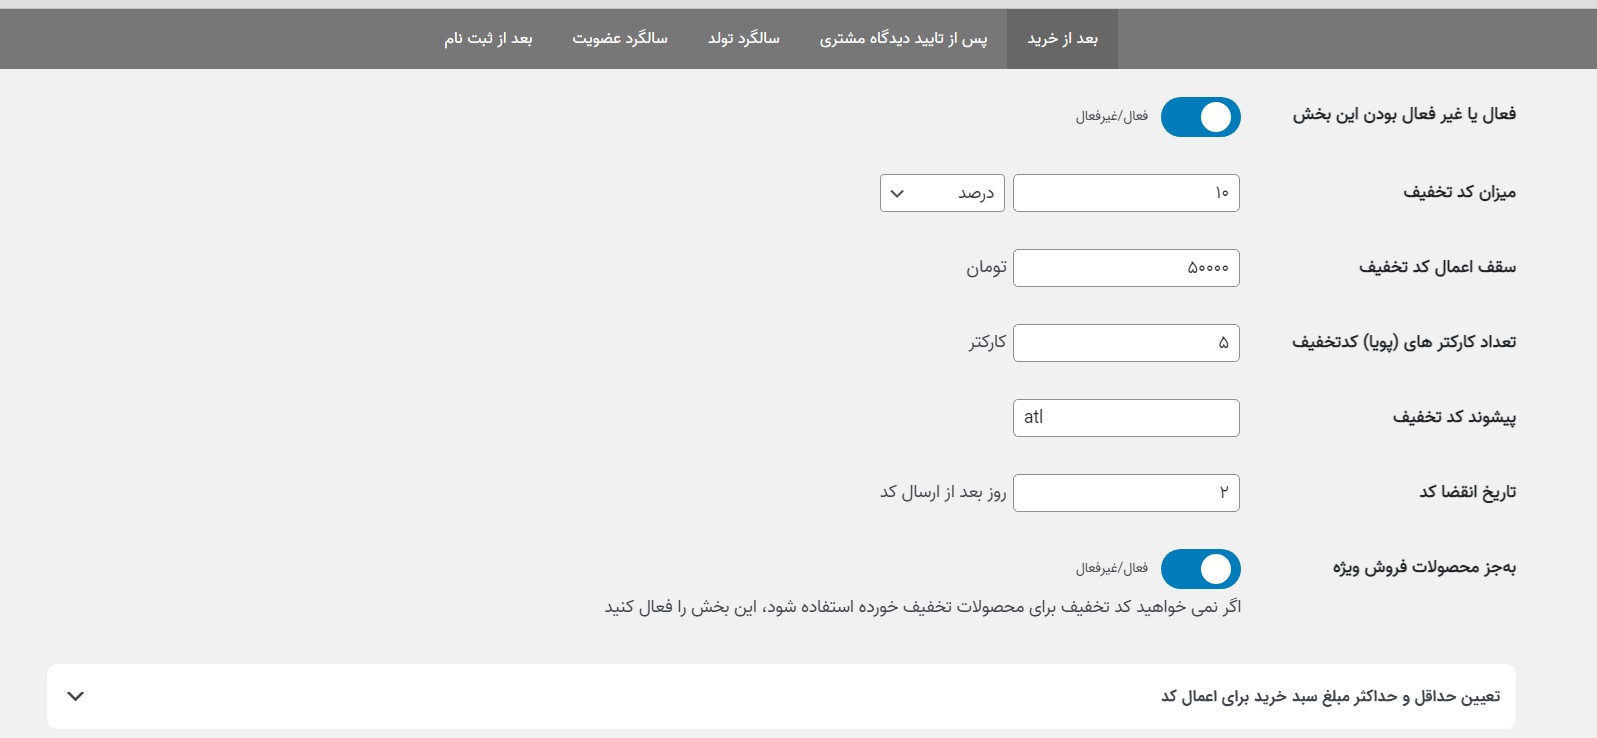
Task: Click the coupon prefix field containing 'atl'
Action: (x=1126, y=418)
